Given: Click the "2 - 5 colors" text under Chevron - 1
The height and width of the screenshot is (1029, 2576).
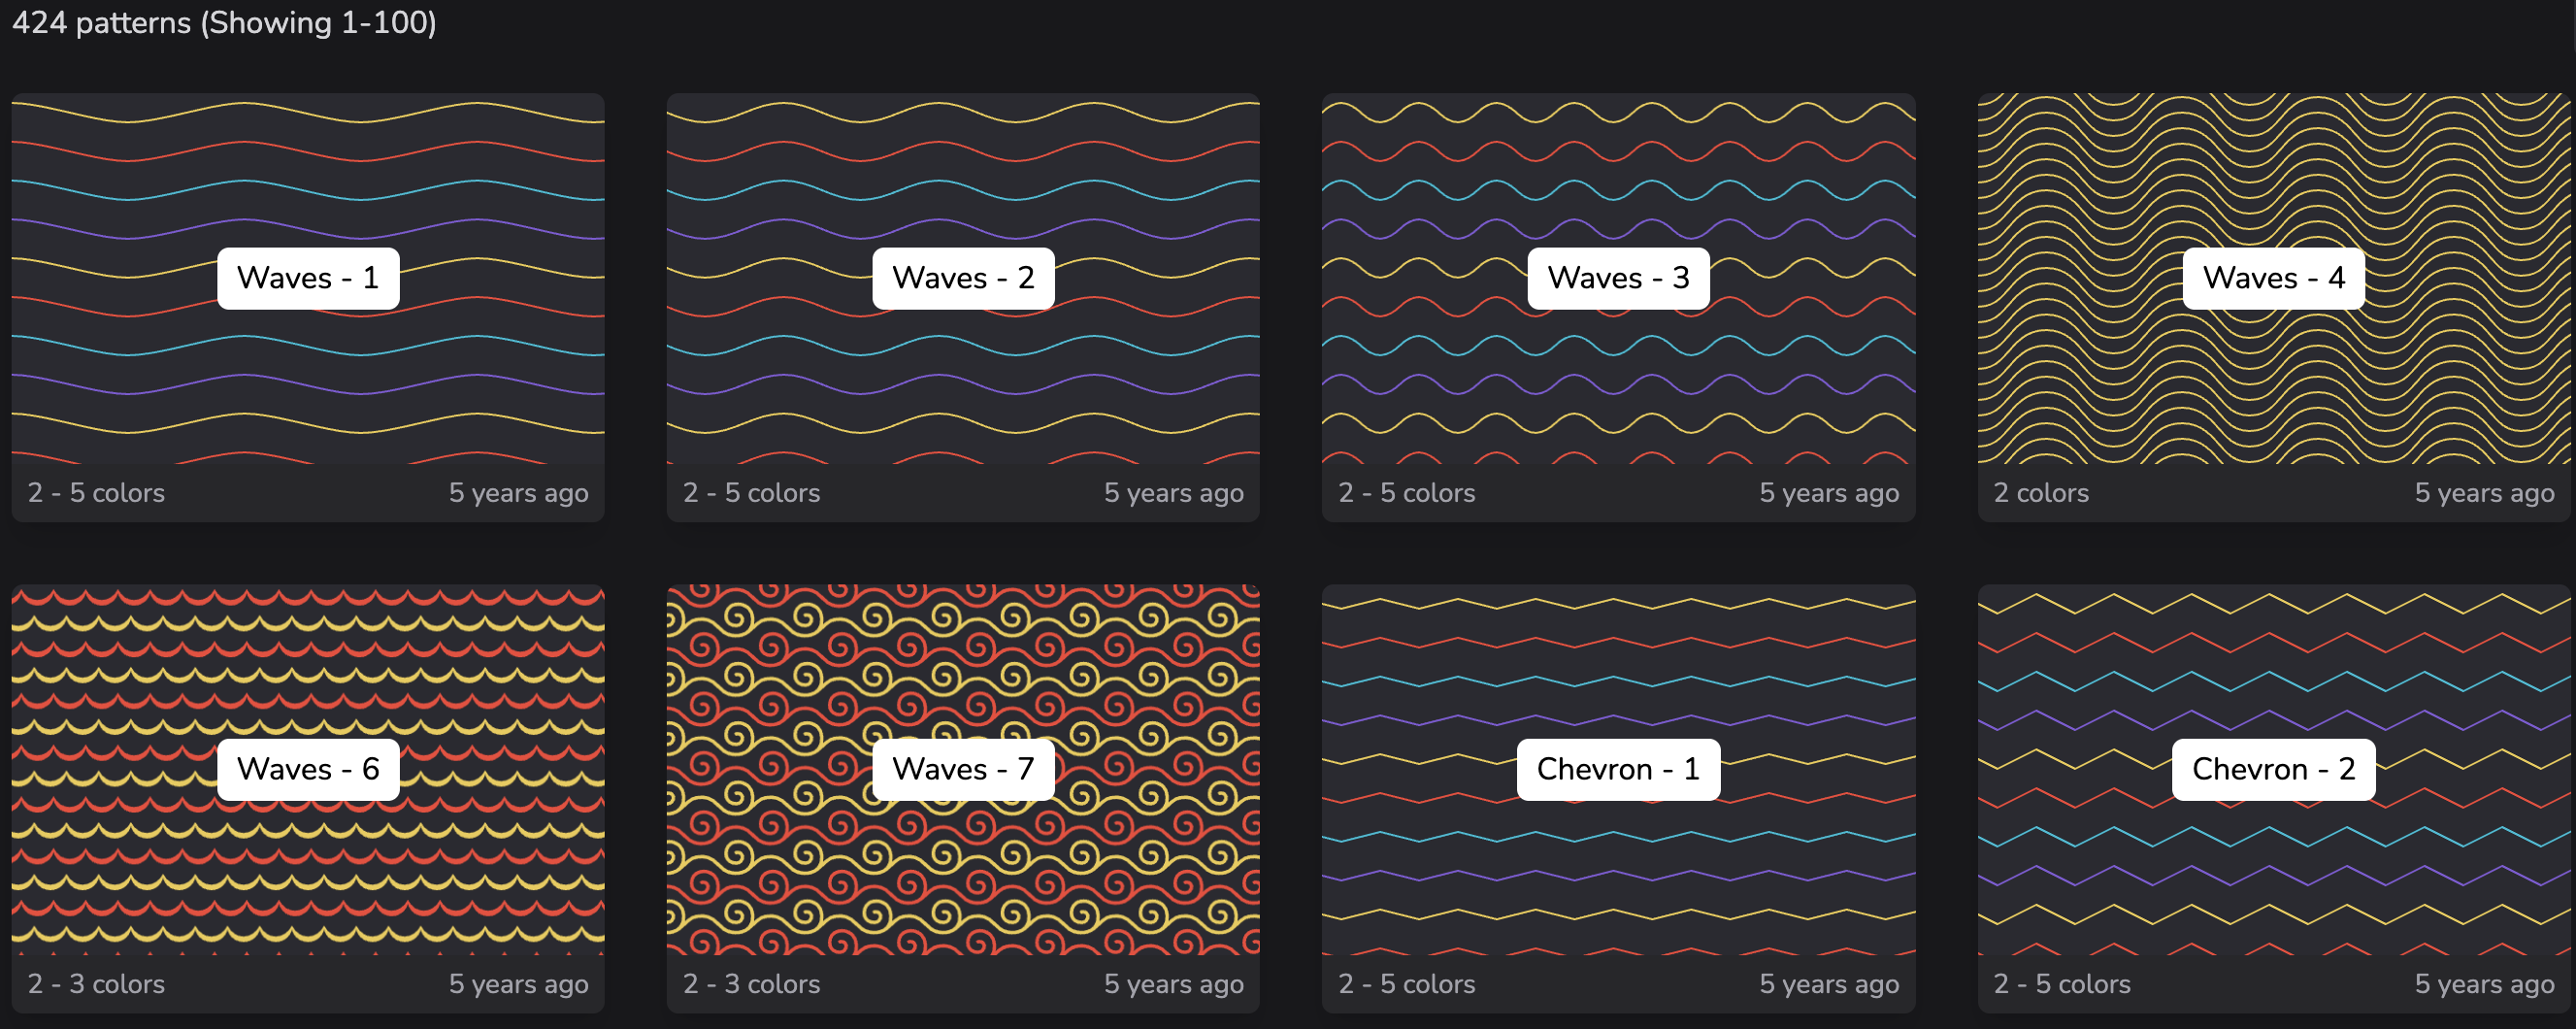Looking at the screenshot, I should [x=1406, y=984].
